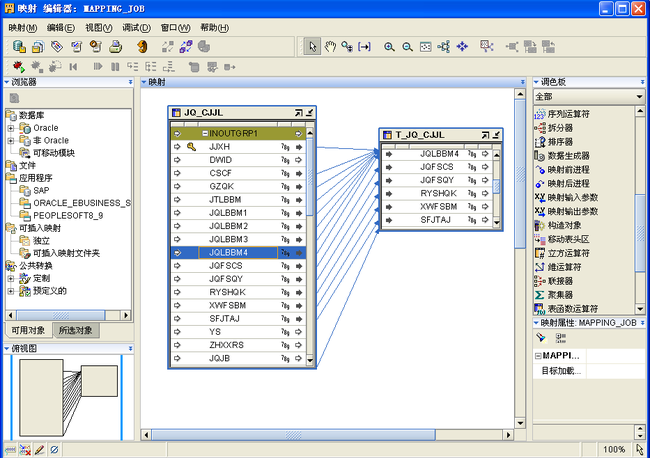The image size is (650, 458).
Task: Start debug with the red bug icon
Action: 18,66
